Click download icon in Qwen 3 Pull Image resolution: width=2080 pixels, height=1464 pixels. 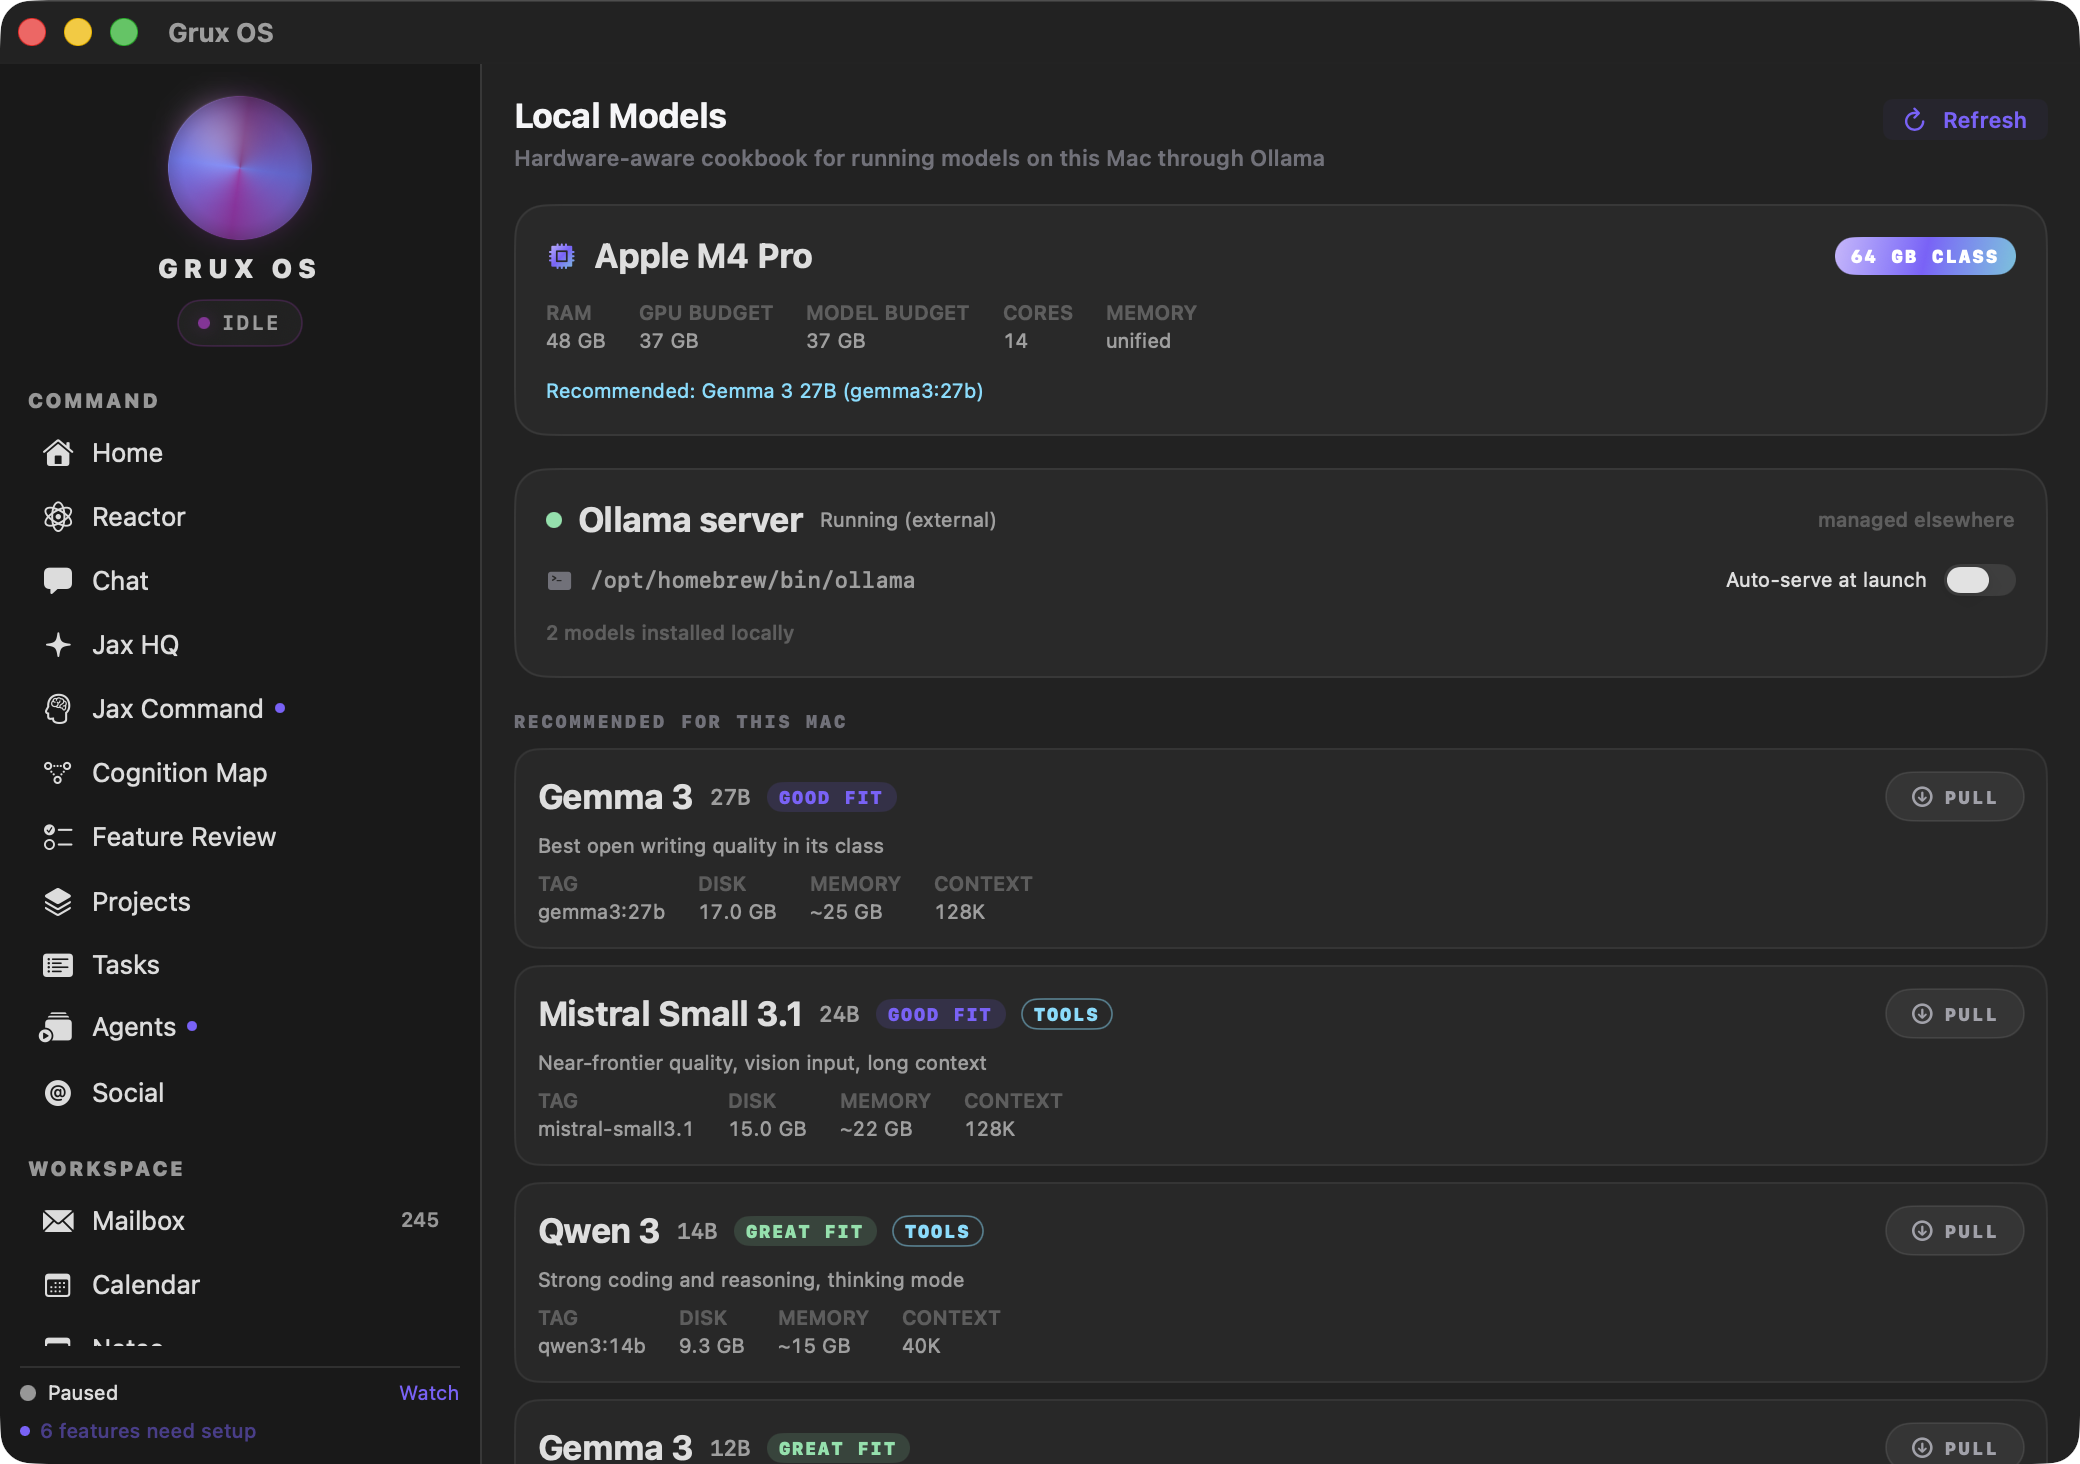pyautogui.click(x=1922, y=1231)
